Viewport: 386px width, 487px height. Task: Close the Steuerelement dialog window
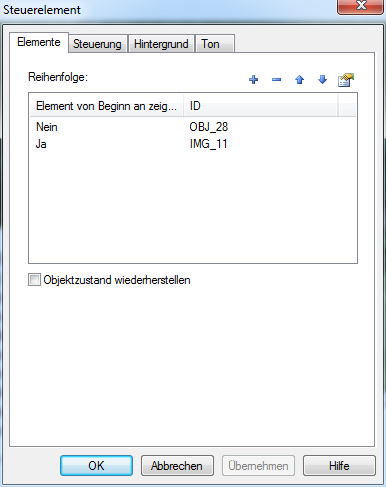(x=361, y=6)
